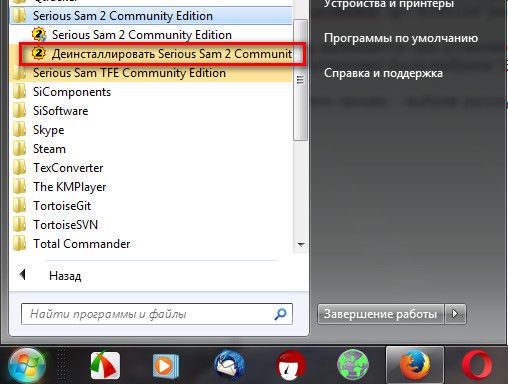Click the Завершение работы button
Screen dimensions: 508x384
tap(380, 314)
